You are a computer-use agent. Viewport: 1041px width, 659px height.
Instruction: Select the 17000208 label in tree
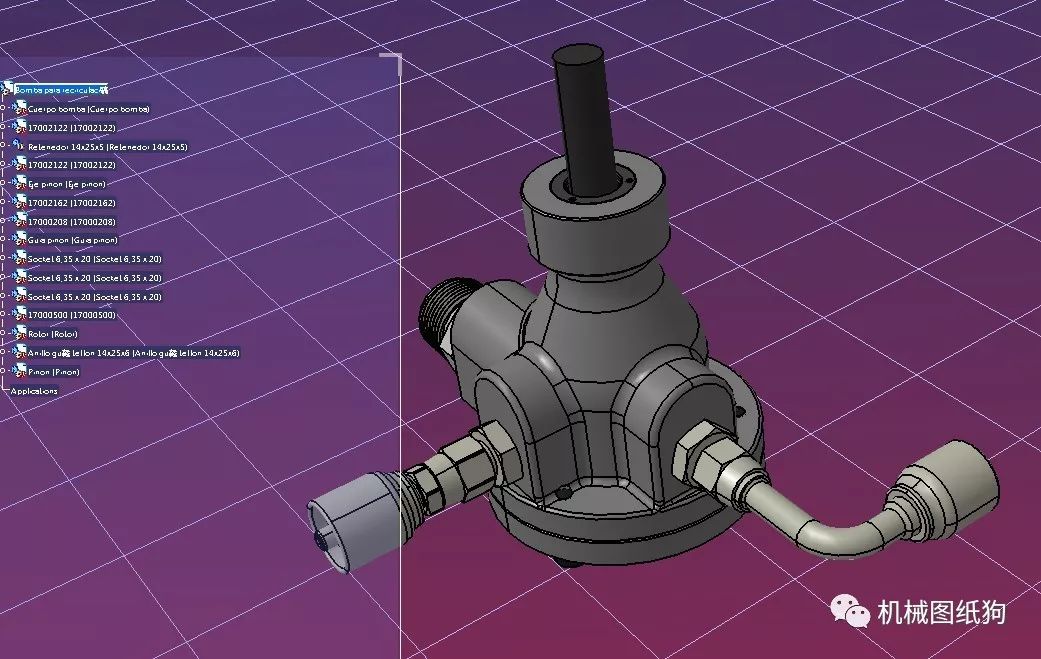[x=72, y=222]
